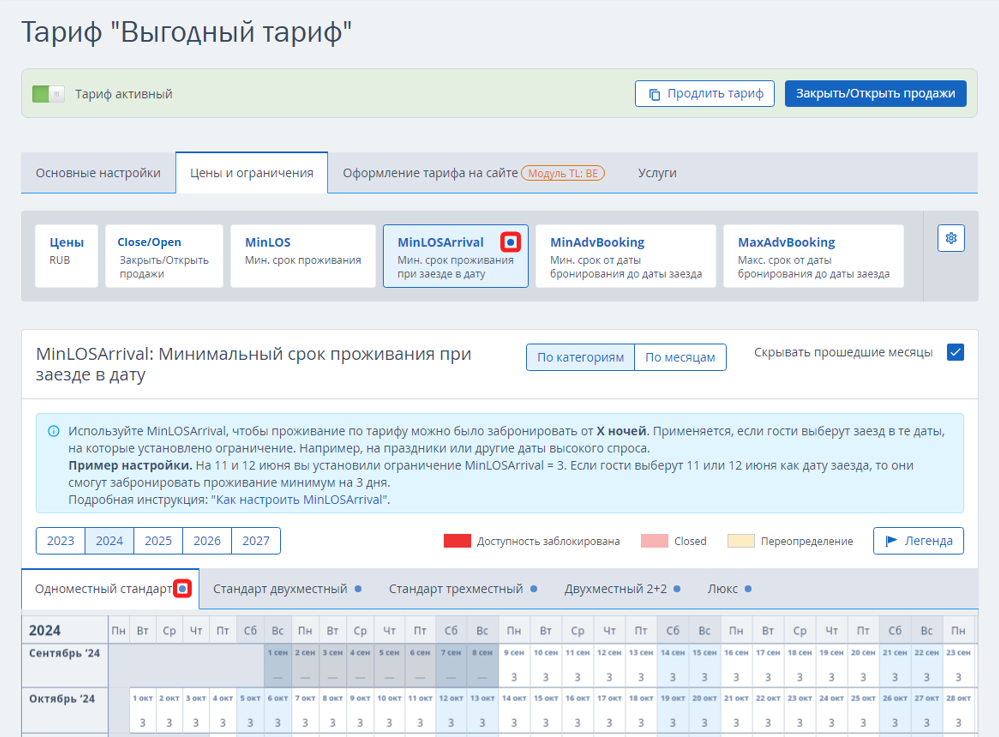Image resolution: width=999 pixels, height=737 pixels.
Task: Select the MinAdvBooking restriction card
Action: (626, 256)
